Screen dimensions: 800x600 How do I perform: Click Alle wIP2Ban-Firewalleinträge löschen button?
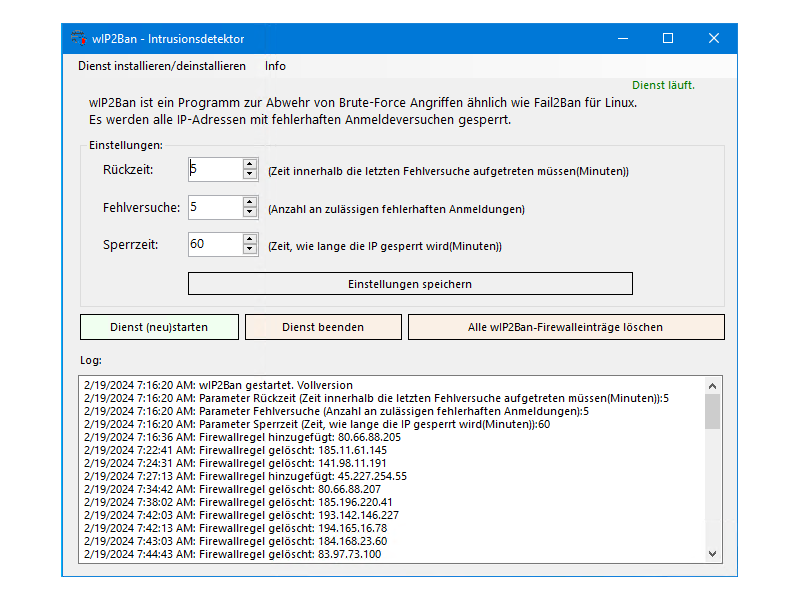[x=565, y=327]
